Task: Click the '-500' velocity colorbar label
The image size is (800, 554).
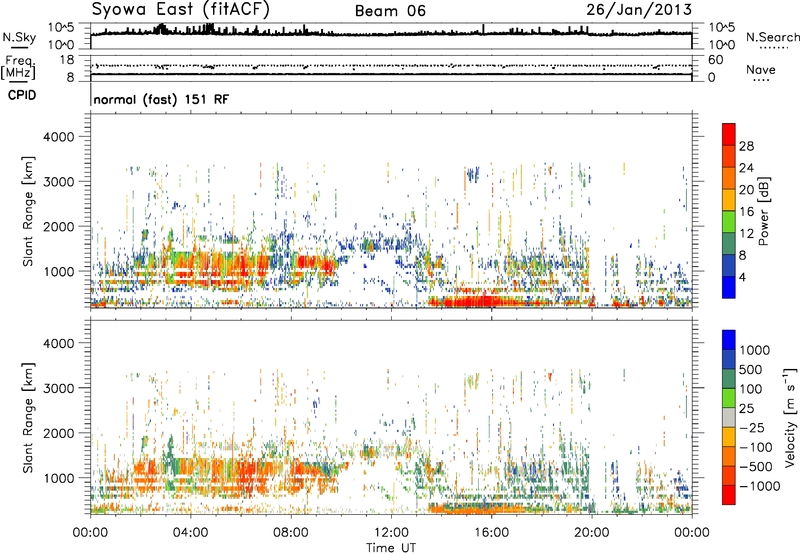Action: click(x=756, y=467)
